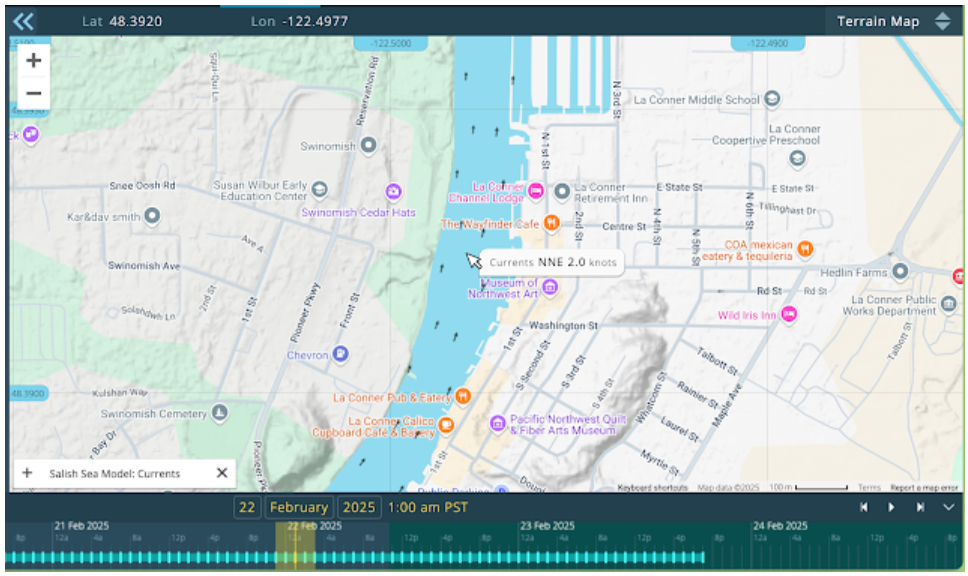This screenshot has width=968, height=576.
Task: Click the La Conner Middle School marker icon
Action: [x=772, y=98]
